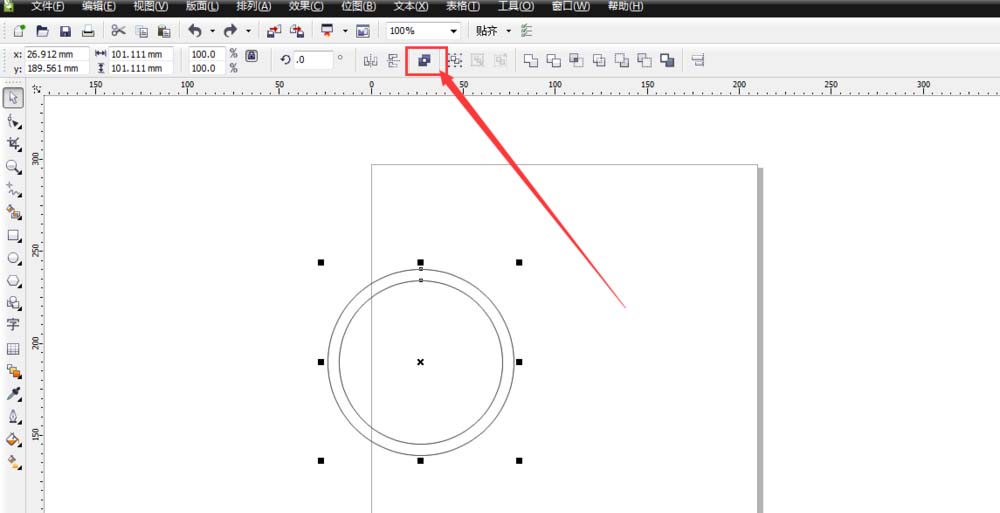Image resolution: width=1000 pixels, height=513 pixels.
Task: Click the Back minus front icon
Action: coord(645,61)
